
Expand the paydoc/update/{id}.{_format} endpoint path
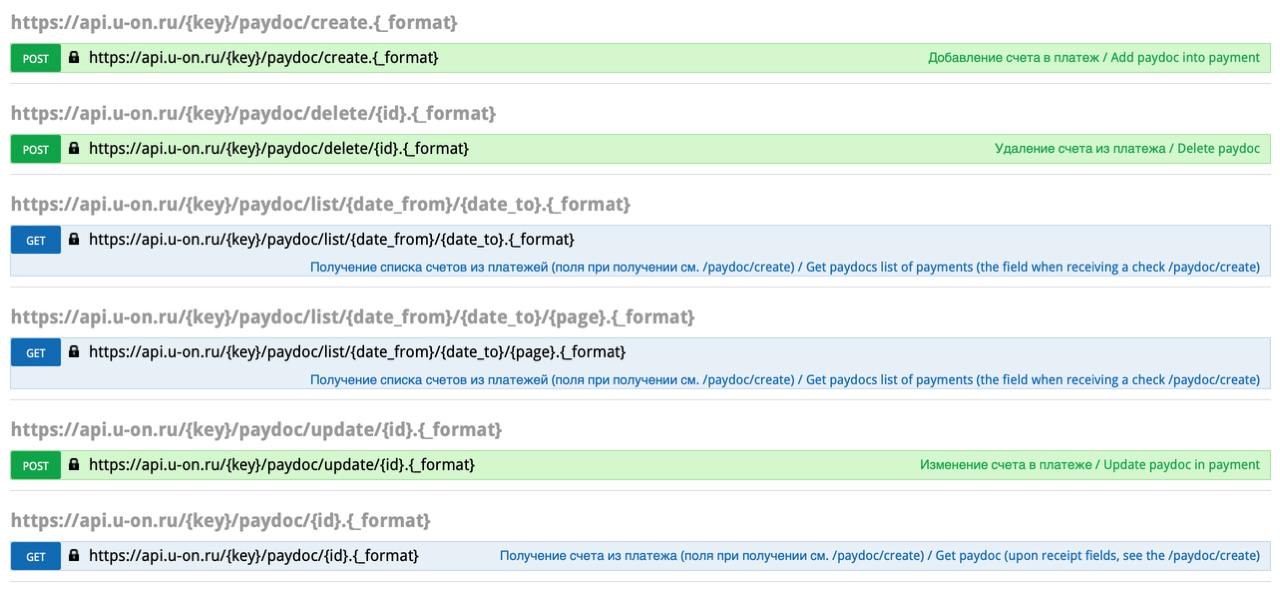click(281, 465)
